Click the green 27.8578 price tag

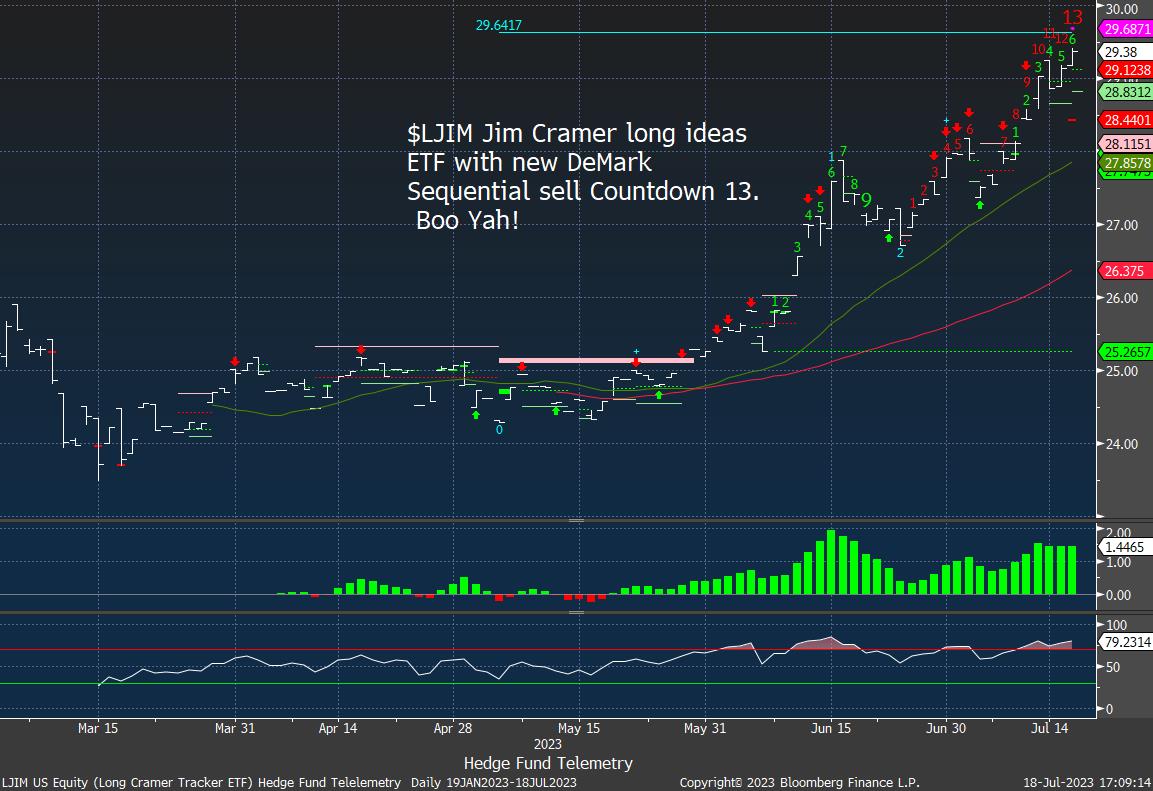click(1126, 162)
